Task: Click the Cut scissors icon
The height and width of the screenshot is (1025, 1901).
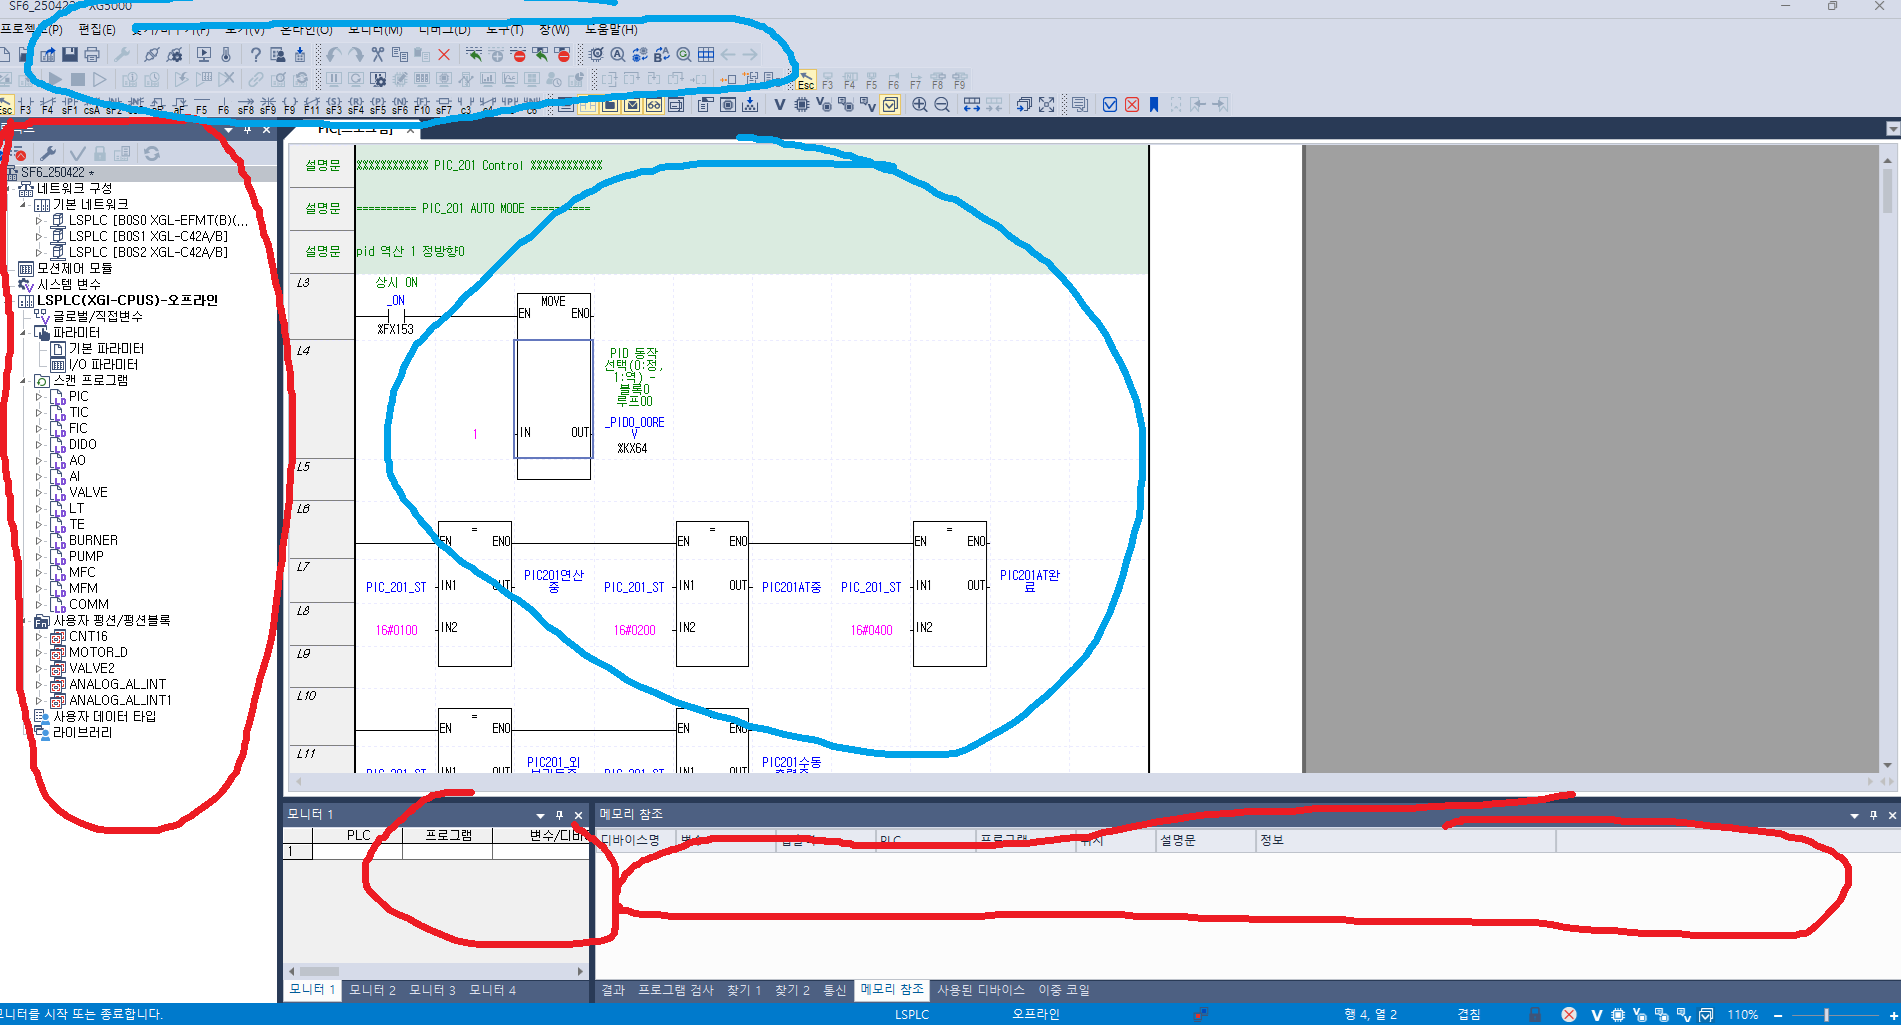Action: point(377,55)
